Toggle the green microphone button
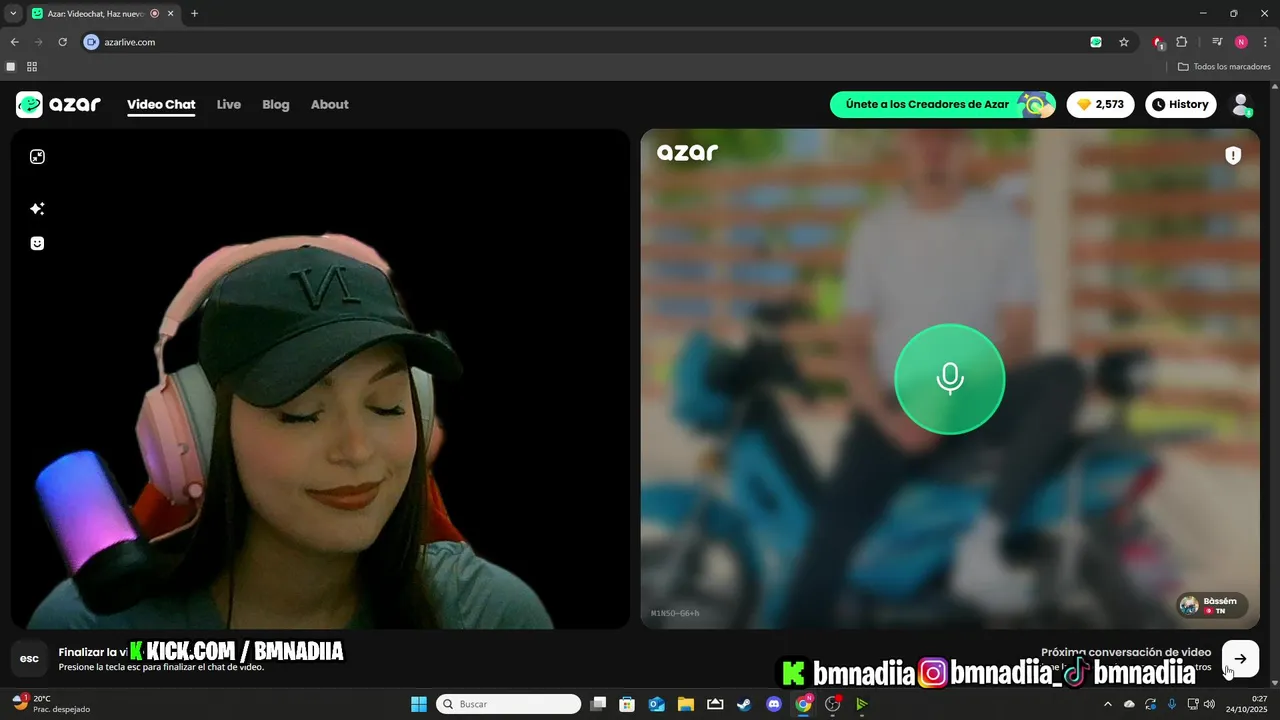Viewport: 1280px width, 720px height. click(x=949, y=379)
